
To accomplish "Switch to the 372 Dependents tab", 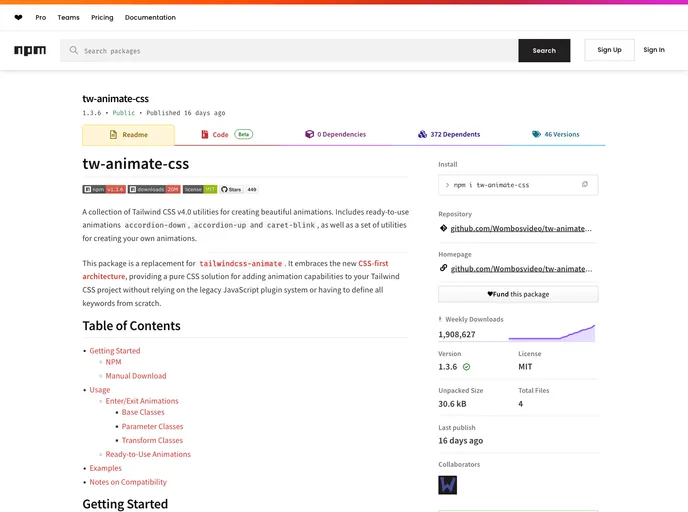I will click(x=449, y=134).
